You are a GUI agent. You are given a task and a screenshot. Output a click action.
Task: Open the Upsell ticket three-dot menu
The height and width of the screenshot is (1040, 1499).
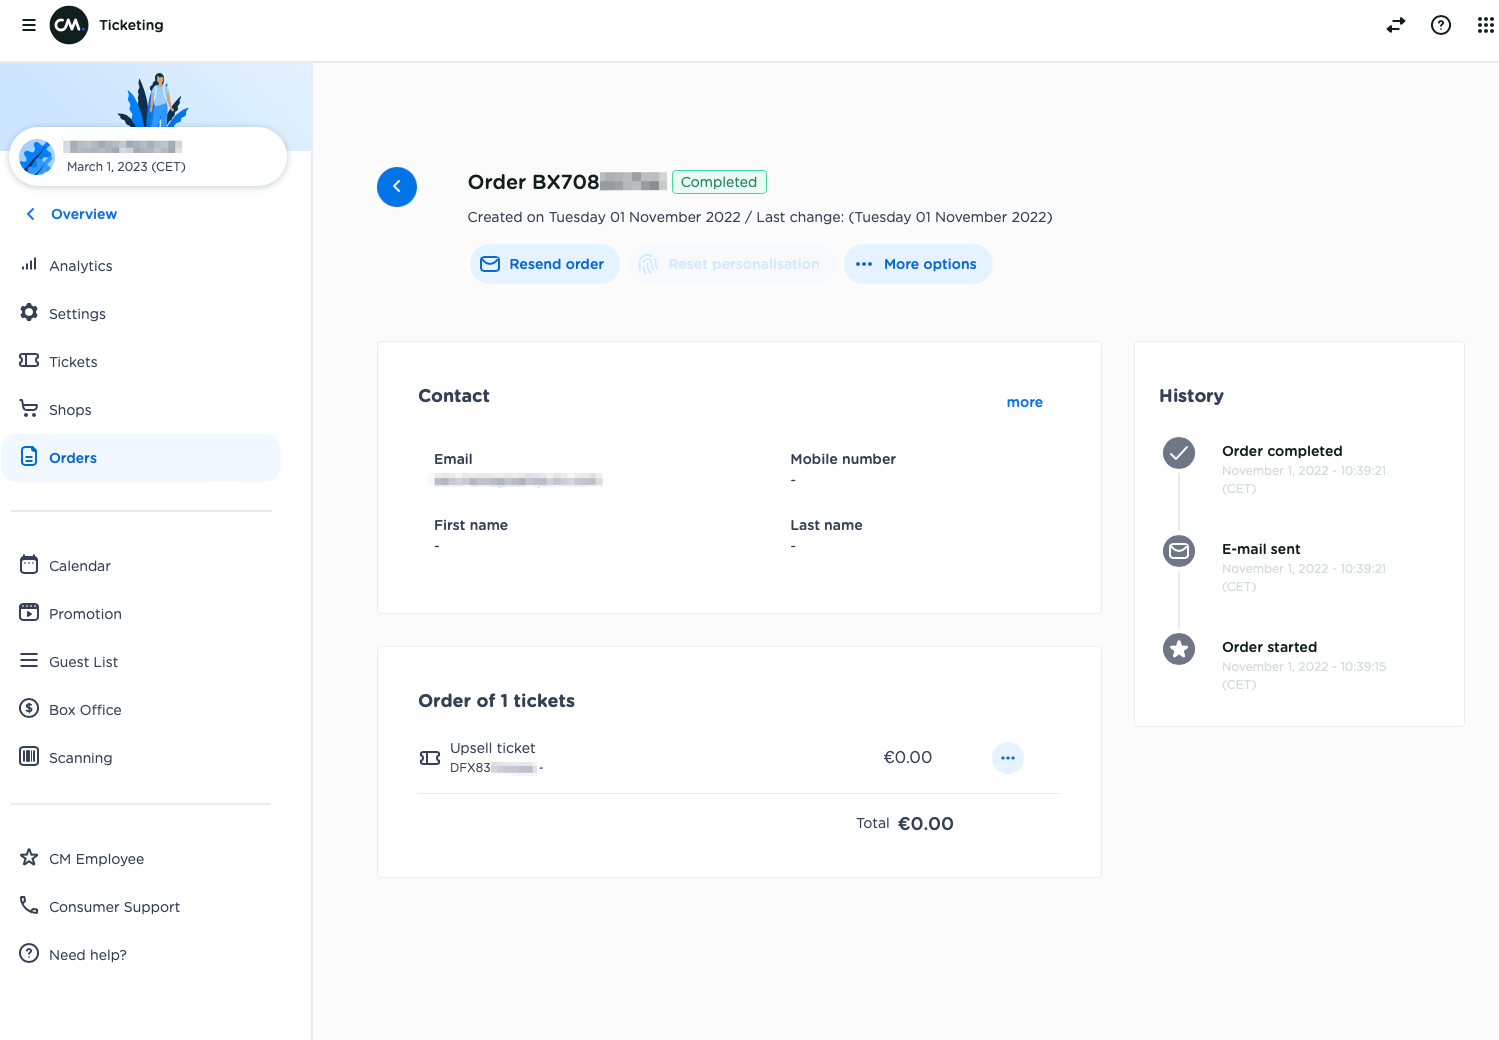1007,758
